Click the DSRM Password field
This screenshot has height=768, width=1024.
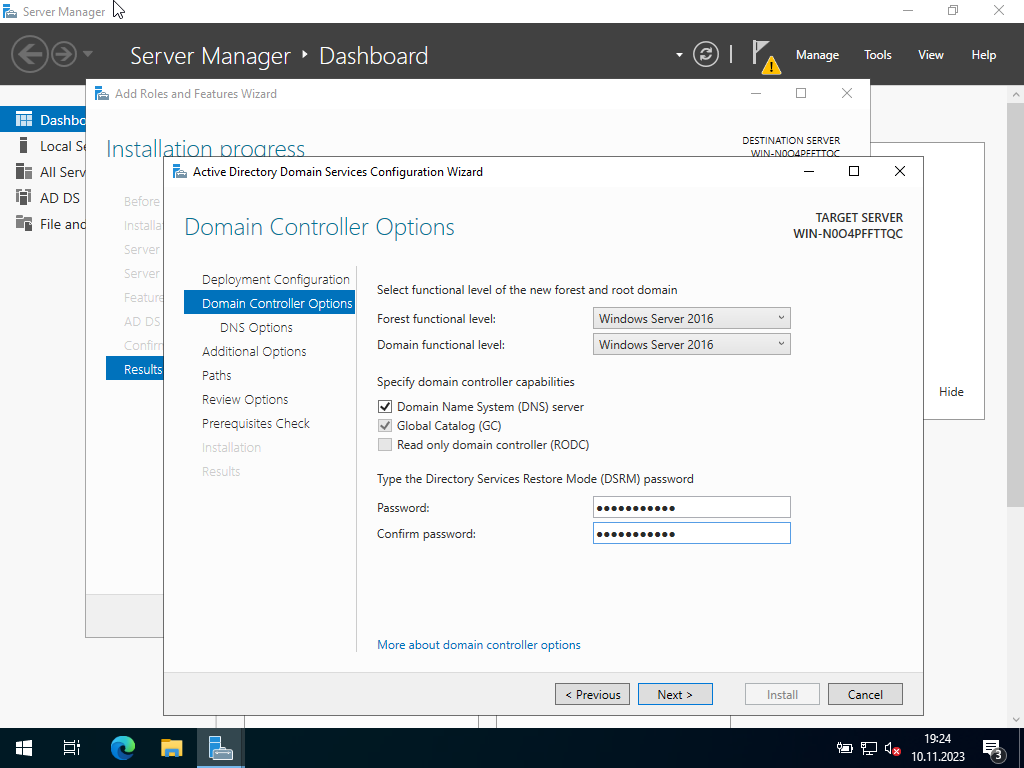(x=691, y=507)
